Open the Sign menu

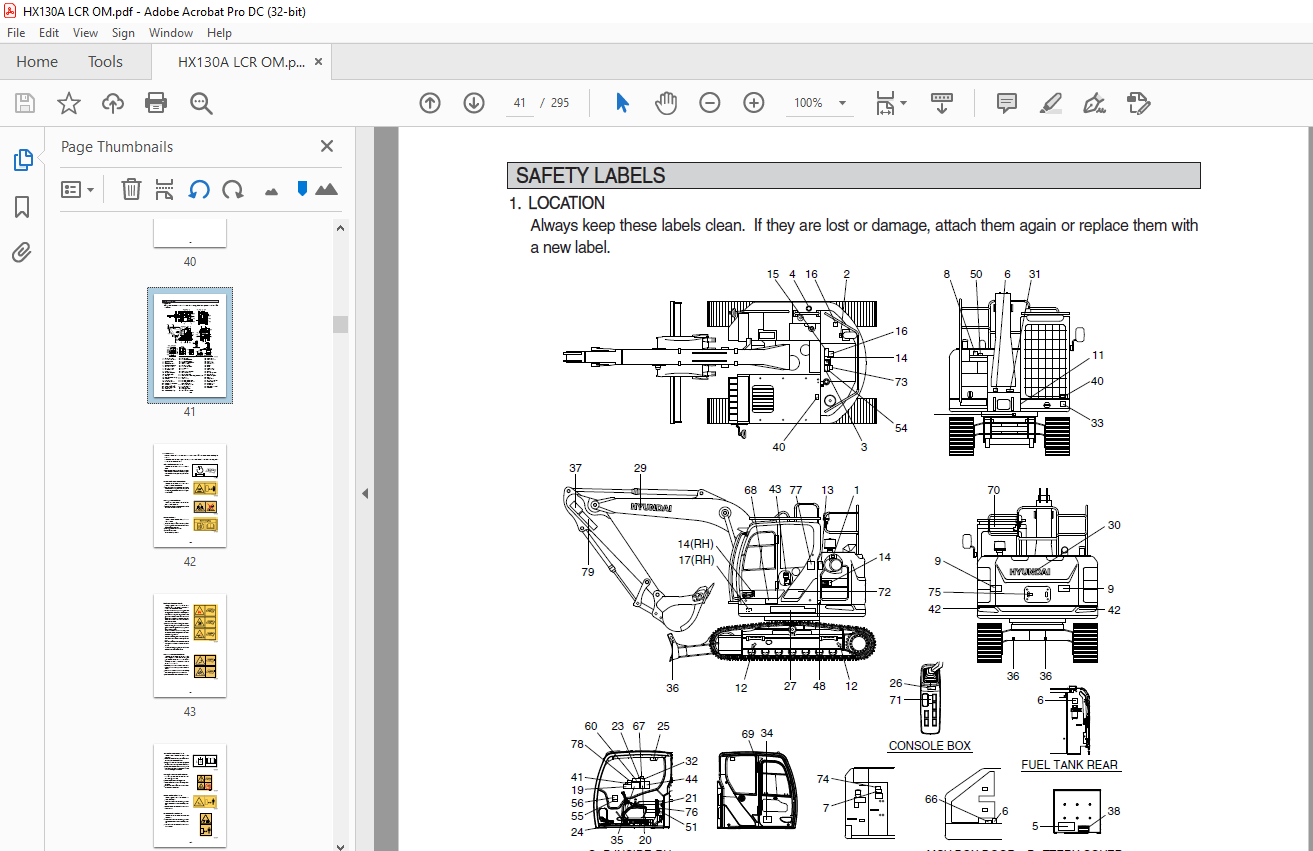coord(123,33)
